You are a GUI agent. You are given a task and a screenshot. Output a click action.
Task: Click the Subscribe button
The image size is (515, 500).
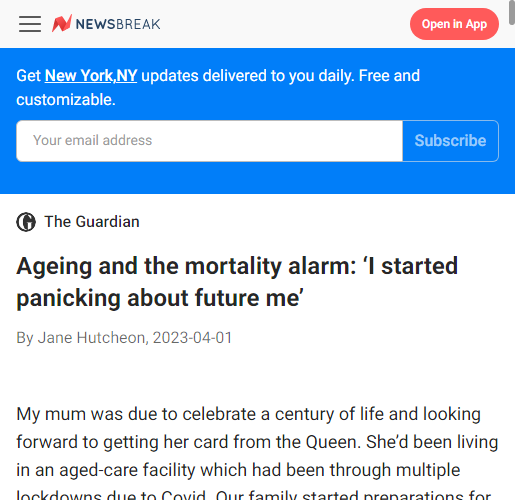[x=450, y=141]
